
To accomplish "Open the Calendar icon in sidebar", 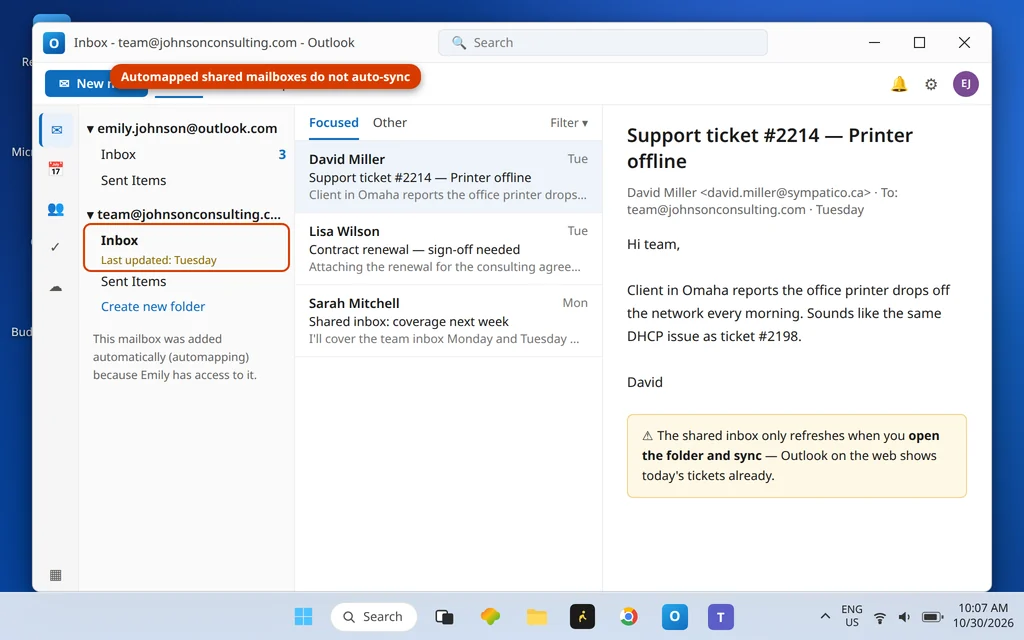I will click(x=56, y=168).
